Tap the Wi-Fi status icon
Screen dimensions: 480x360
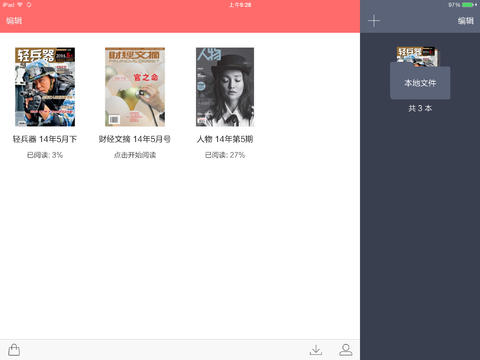pyautogui.click(x=20, y=5)
